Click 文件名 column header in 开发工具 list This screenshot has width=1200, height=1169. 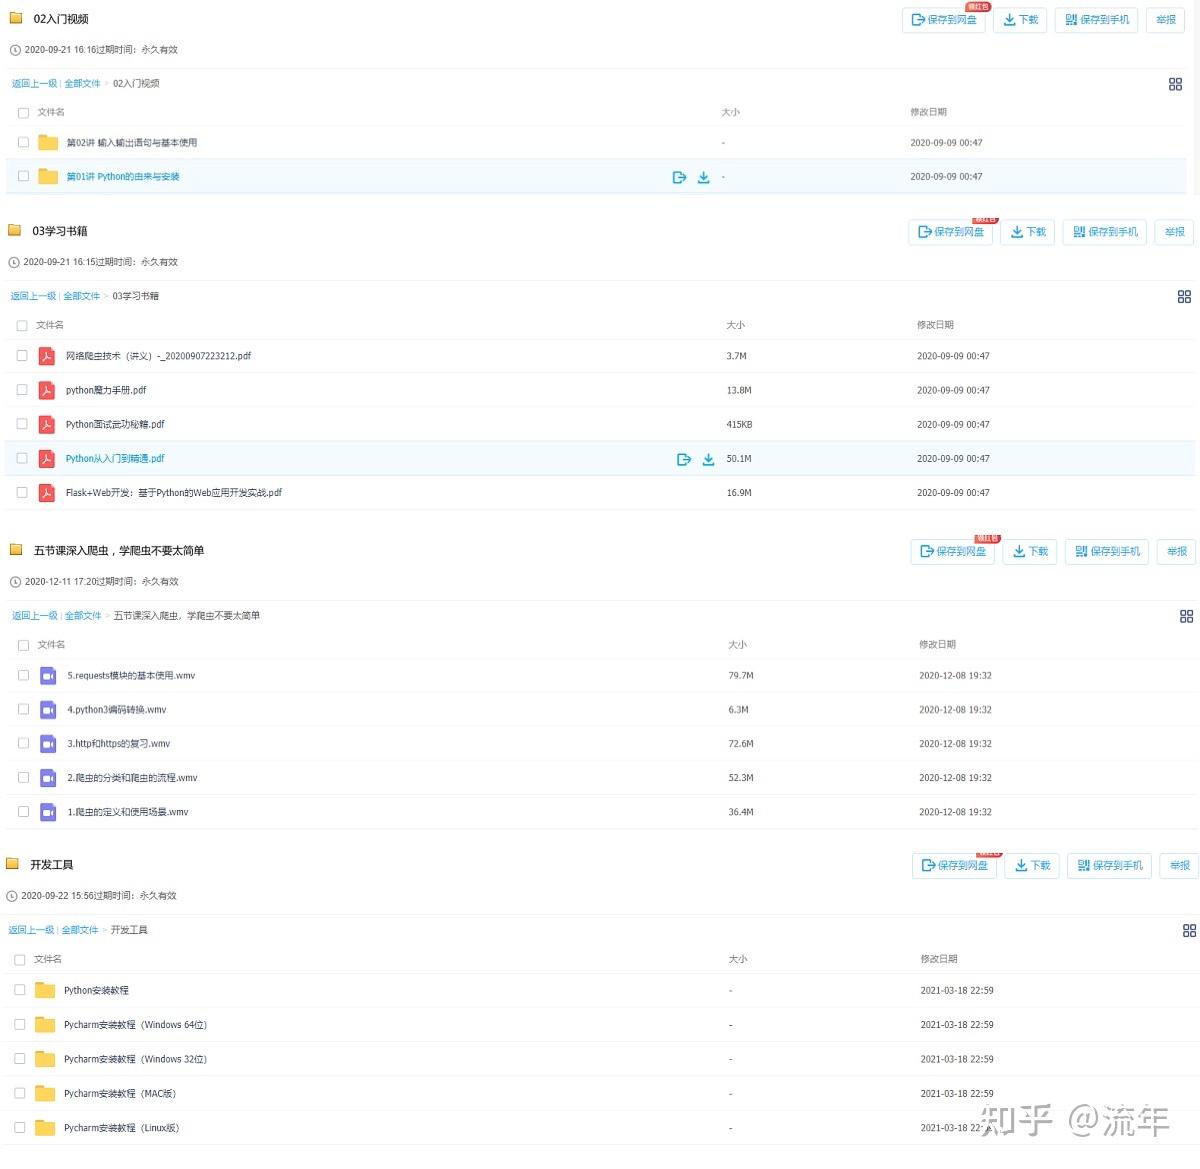(x=48, y=960)
